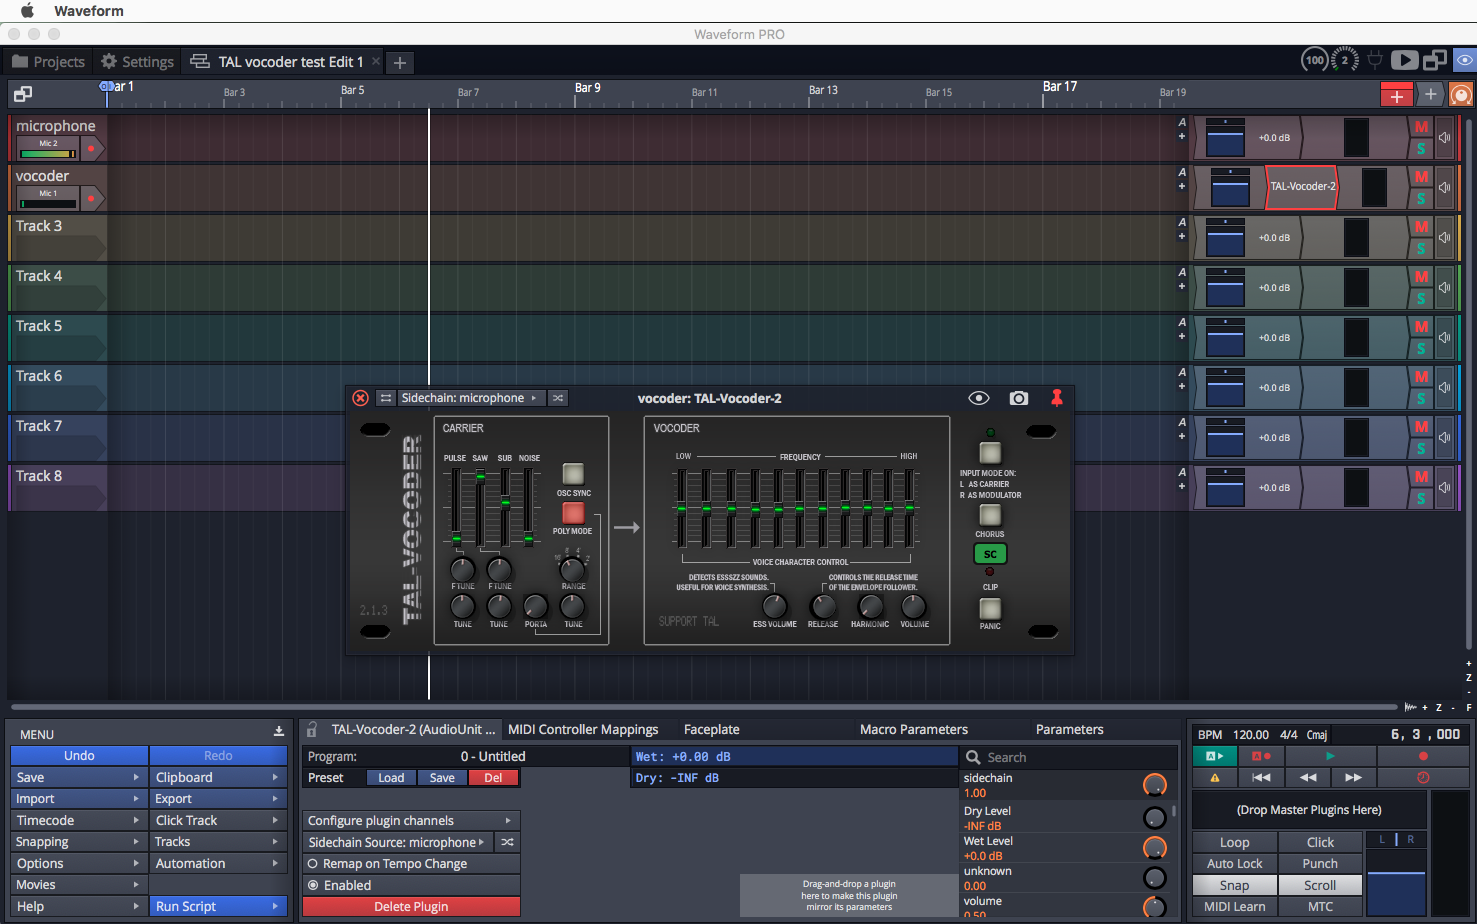Expand the Snapping submenu
1477x924 pixels.
point(79,842)
